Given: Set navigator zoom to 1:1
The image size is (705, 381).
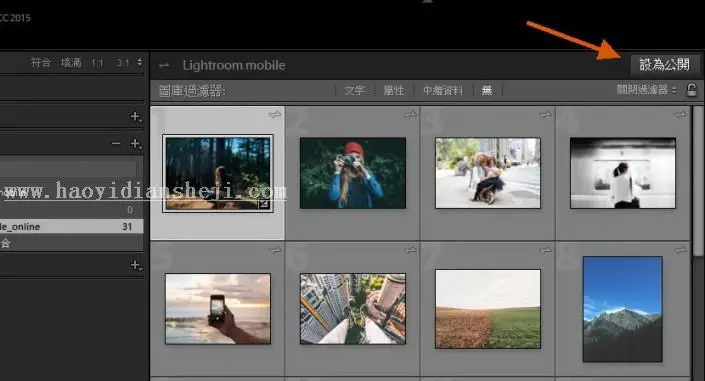Looking at the screenshot, I should pos(97,63).
